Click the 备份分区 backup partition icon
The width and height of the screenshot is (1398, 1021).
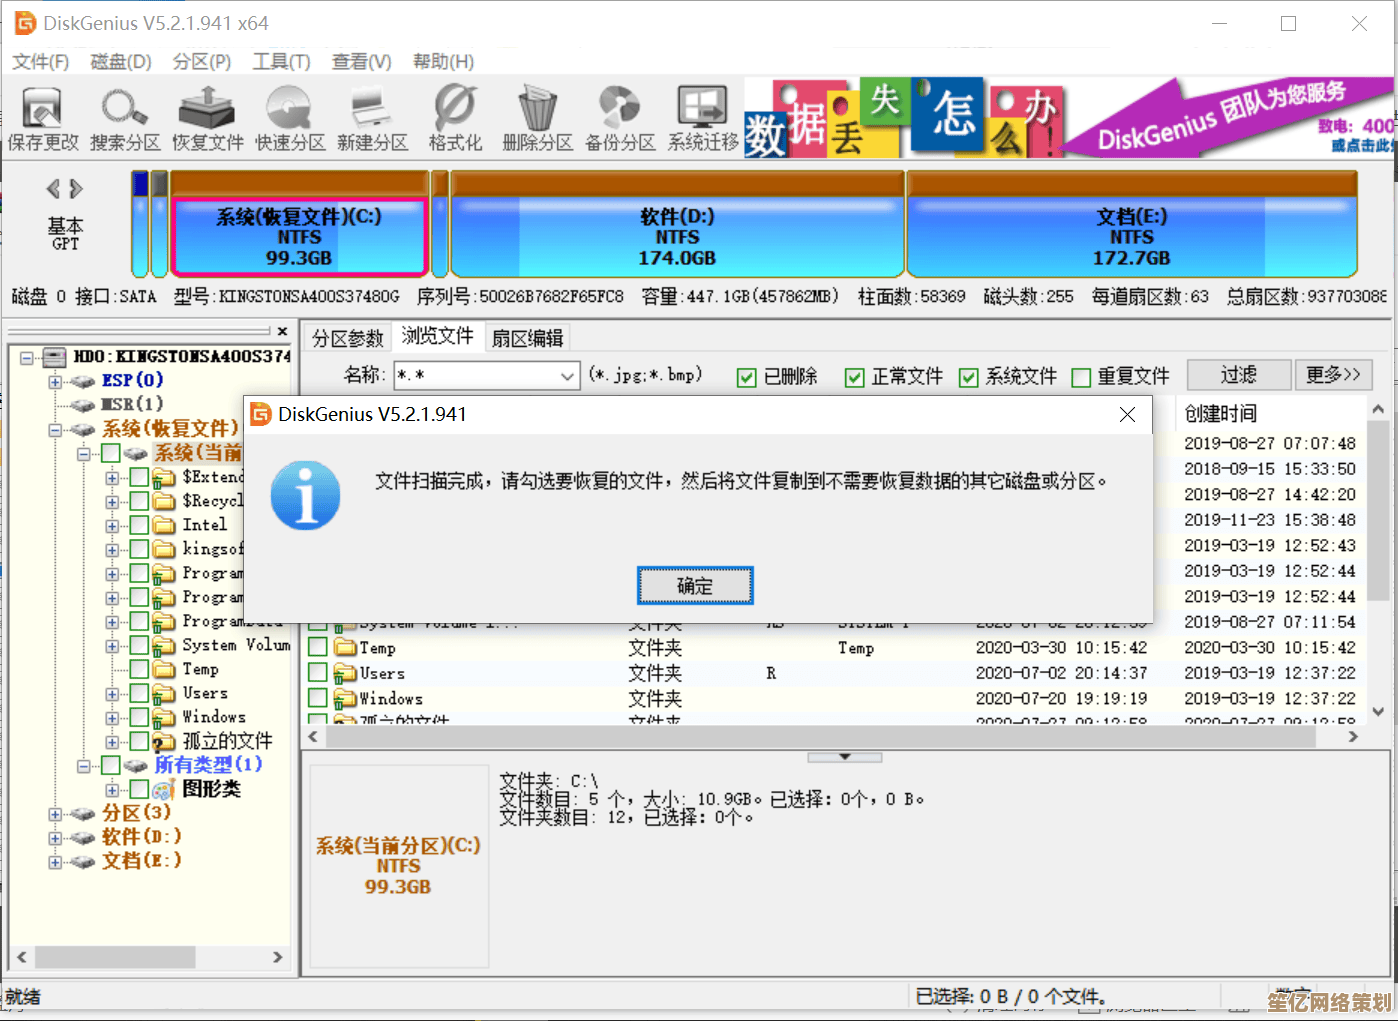[x=620, y=118]
